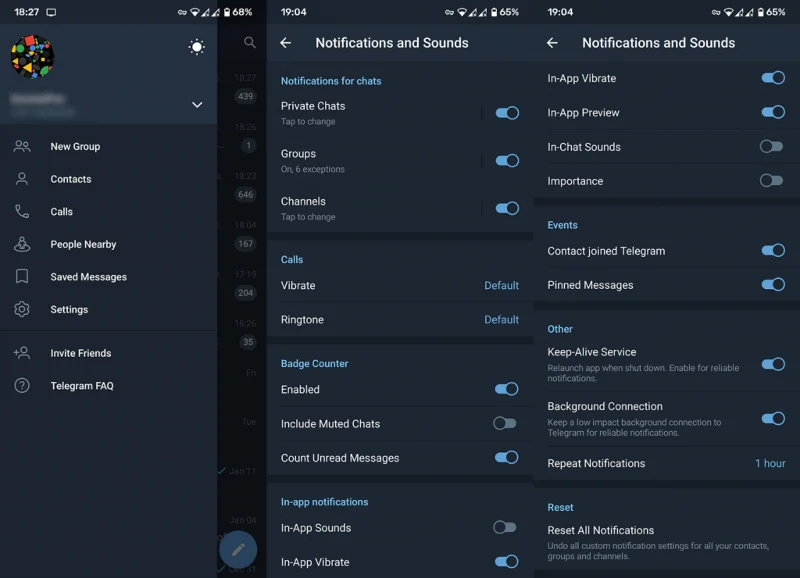Toggle In-App Preview switch
Screen dimensions: 800x578
[x=773, y=112]
